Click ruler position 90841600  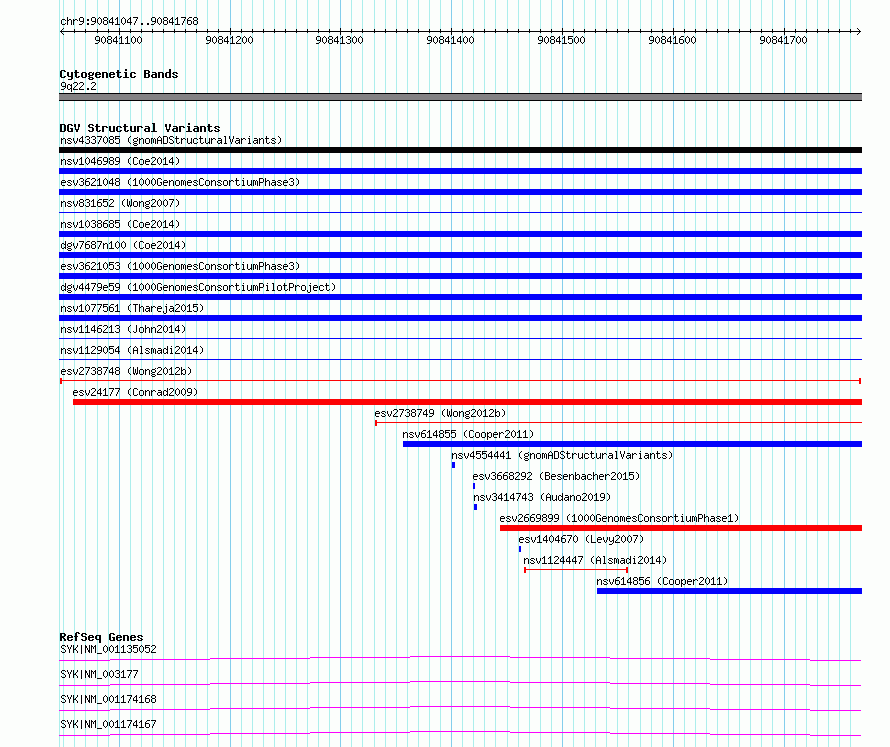pos(673,40)
